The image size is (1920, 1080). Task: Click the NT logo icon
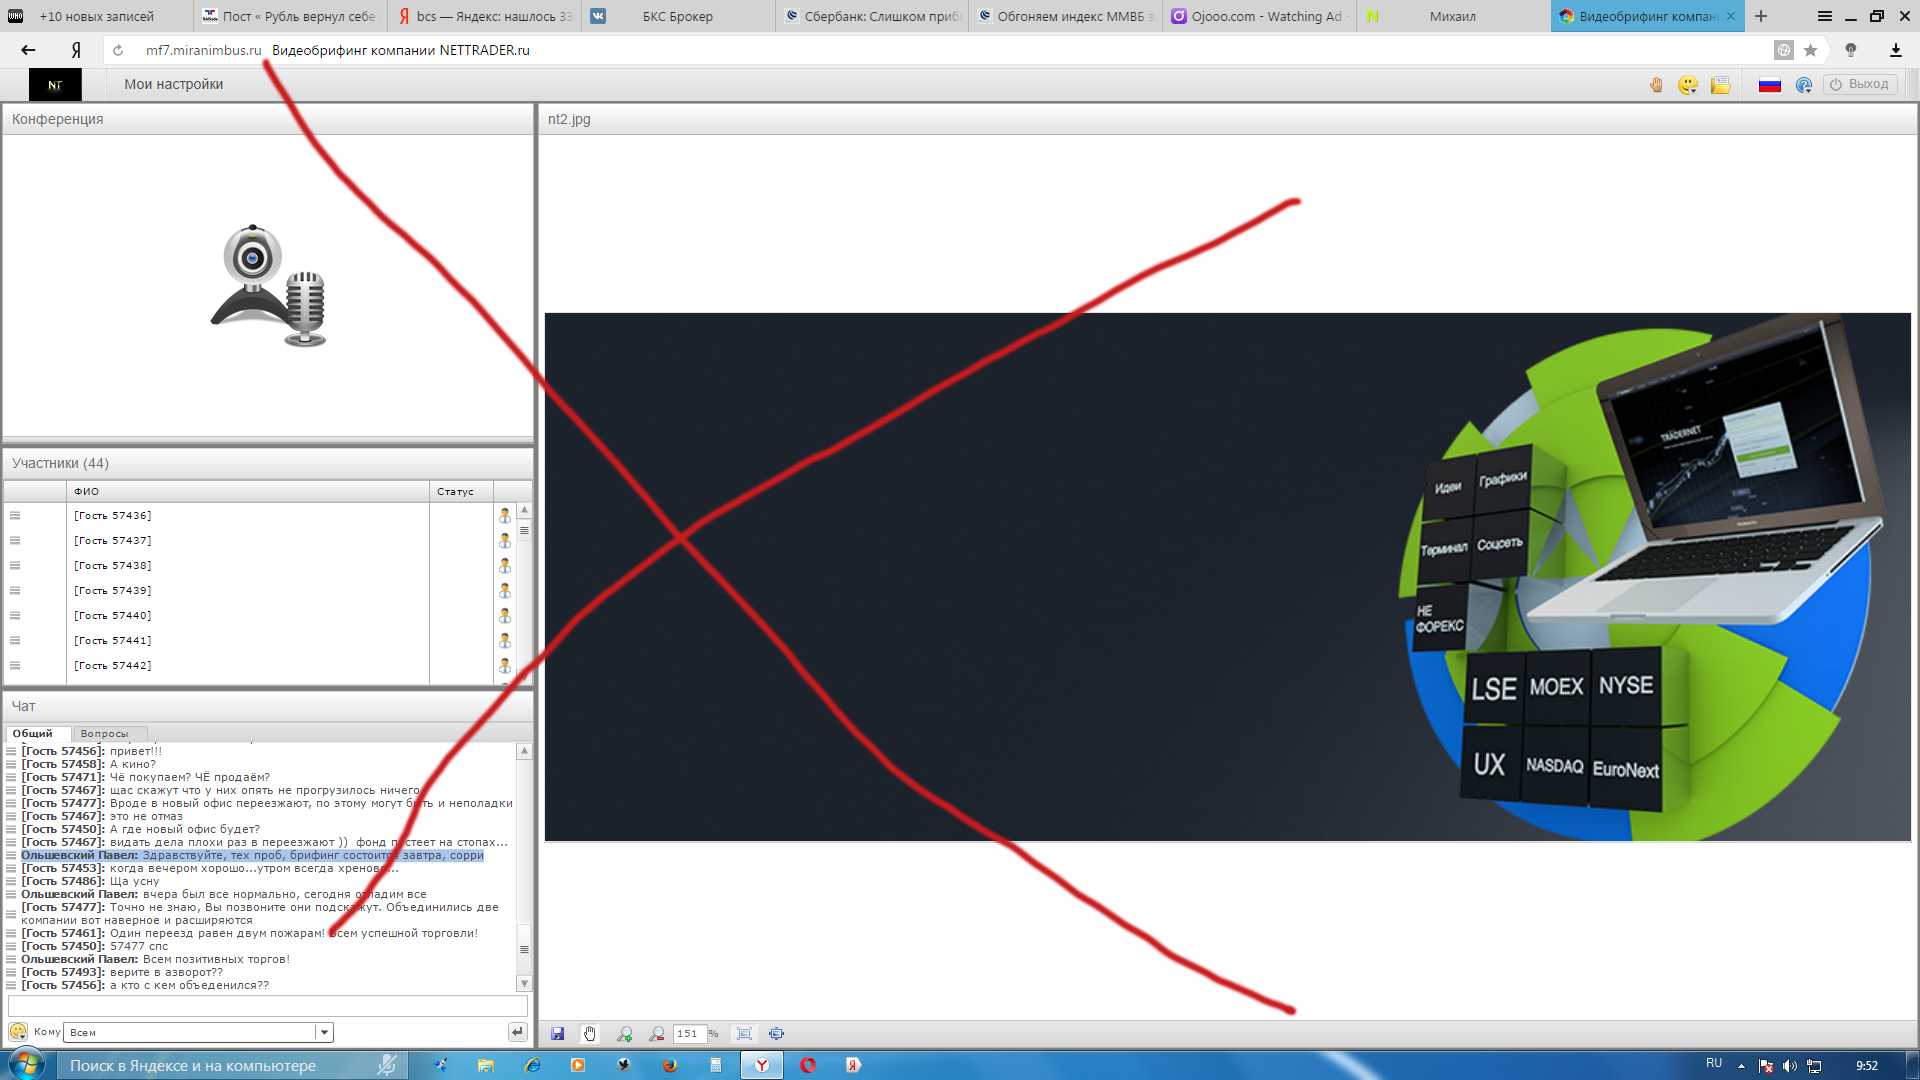click(x=55, y=85)
